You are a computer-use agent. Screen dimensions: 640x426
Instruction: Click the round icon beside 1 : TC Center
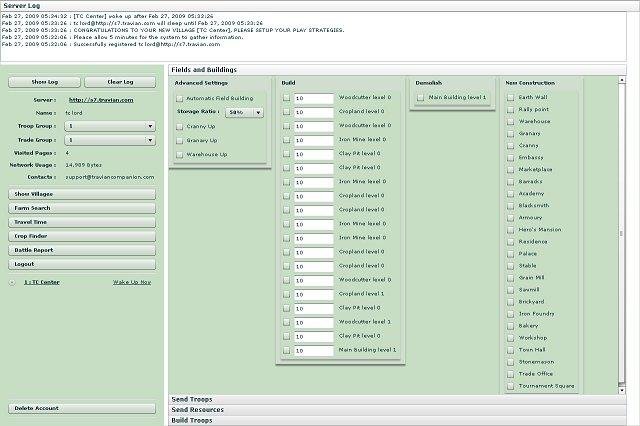coord(12,282)
